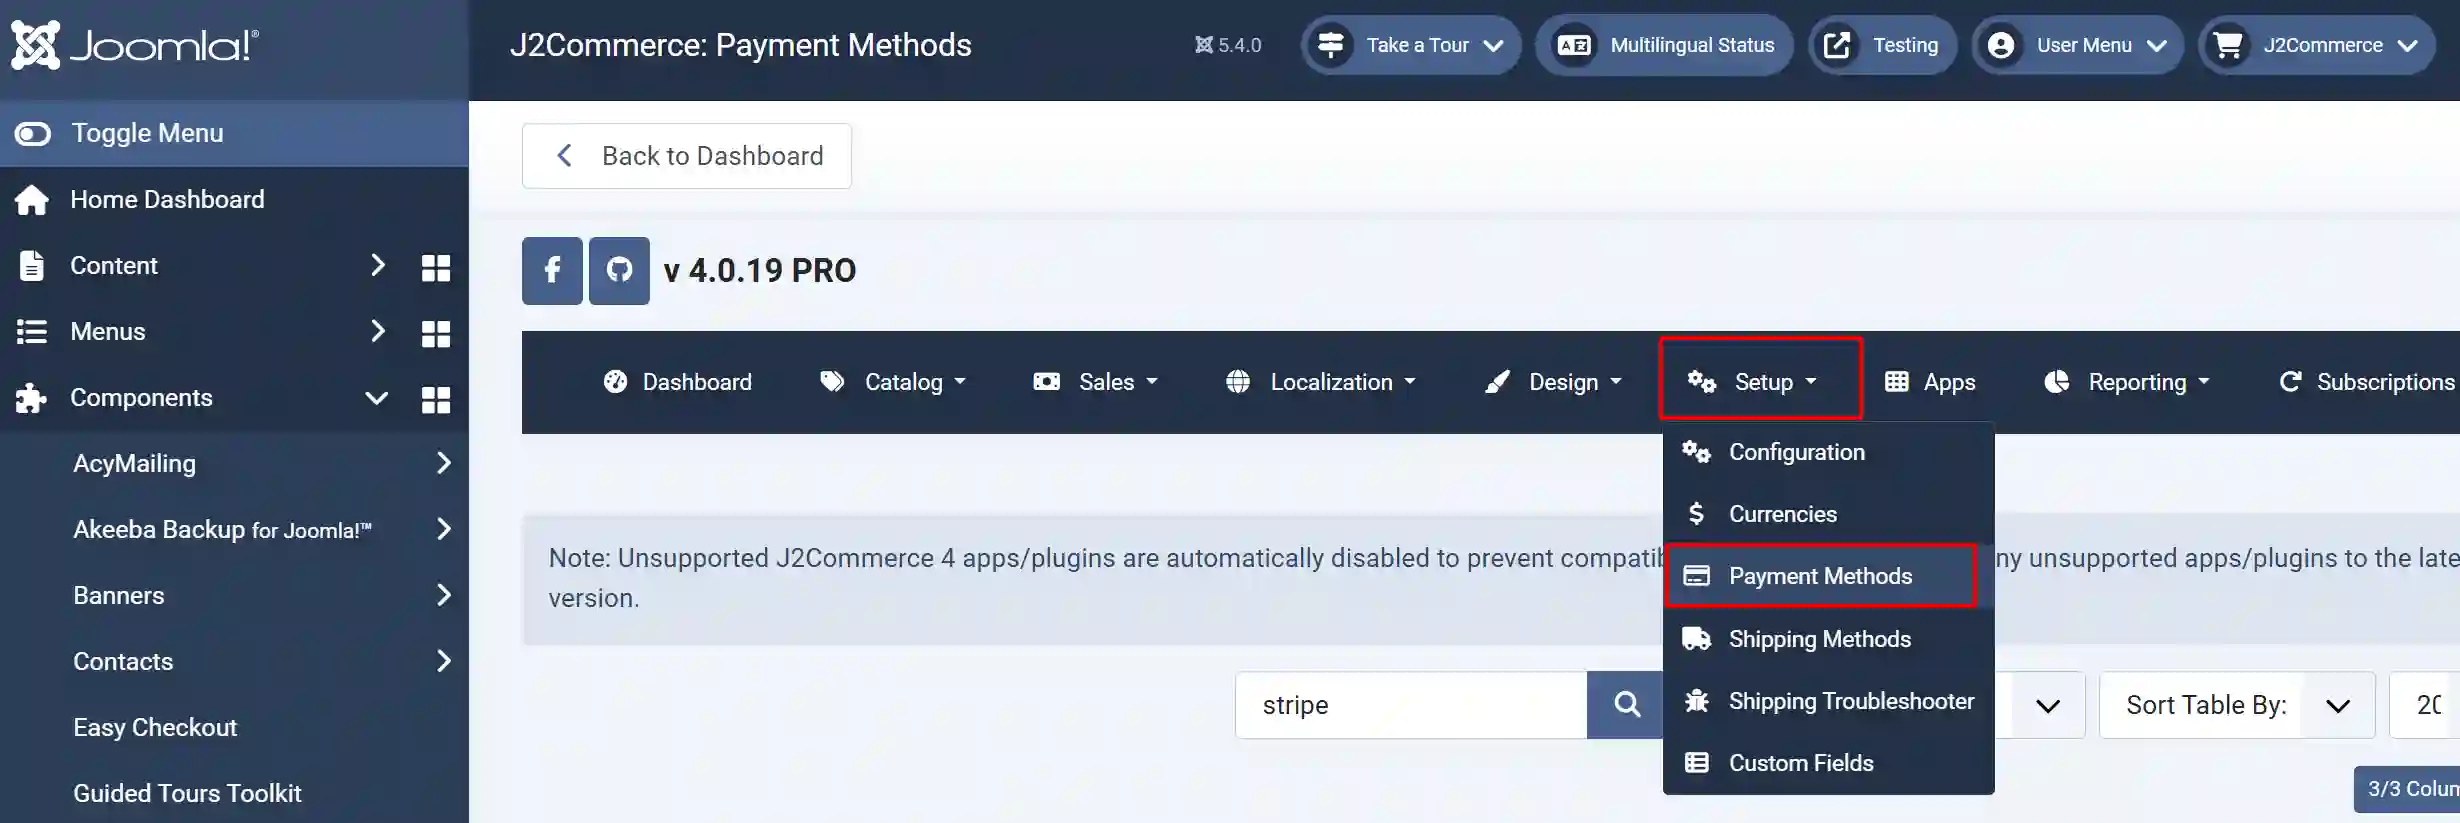This screenshot has height=823, width=2460.
Task: Click the search magnifier button
Action: click(x=1626, y=705)
